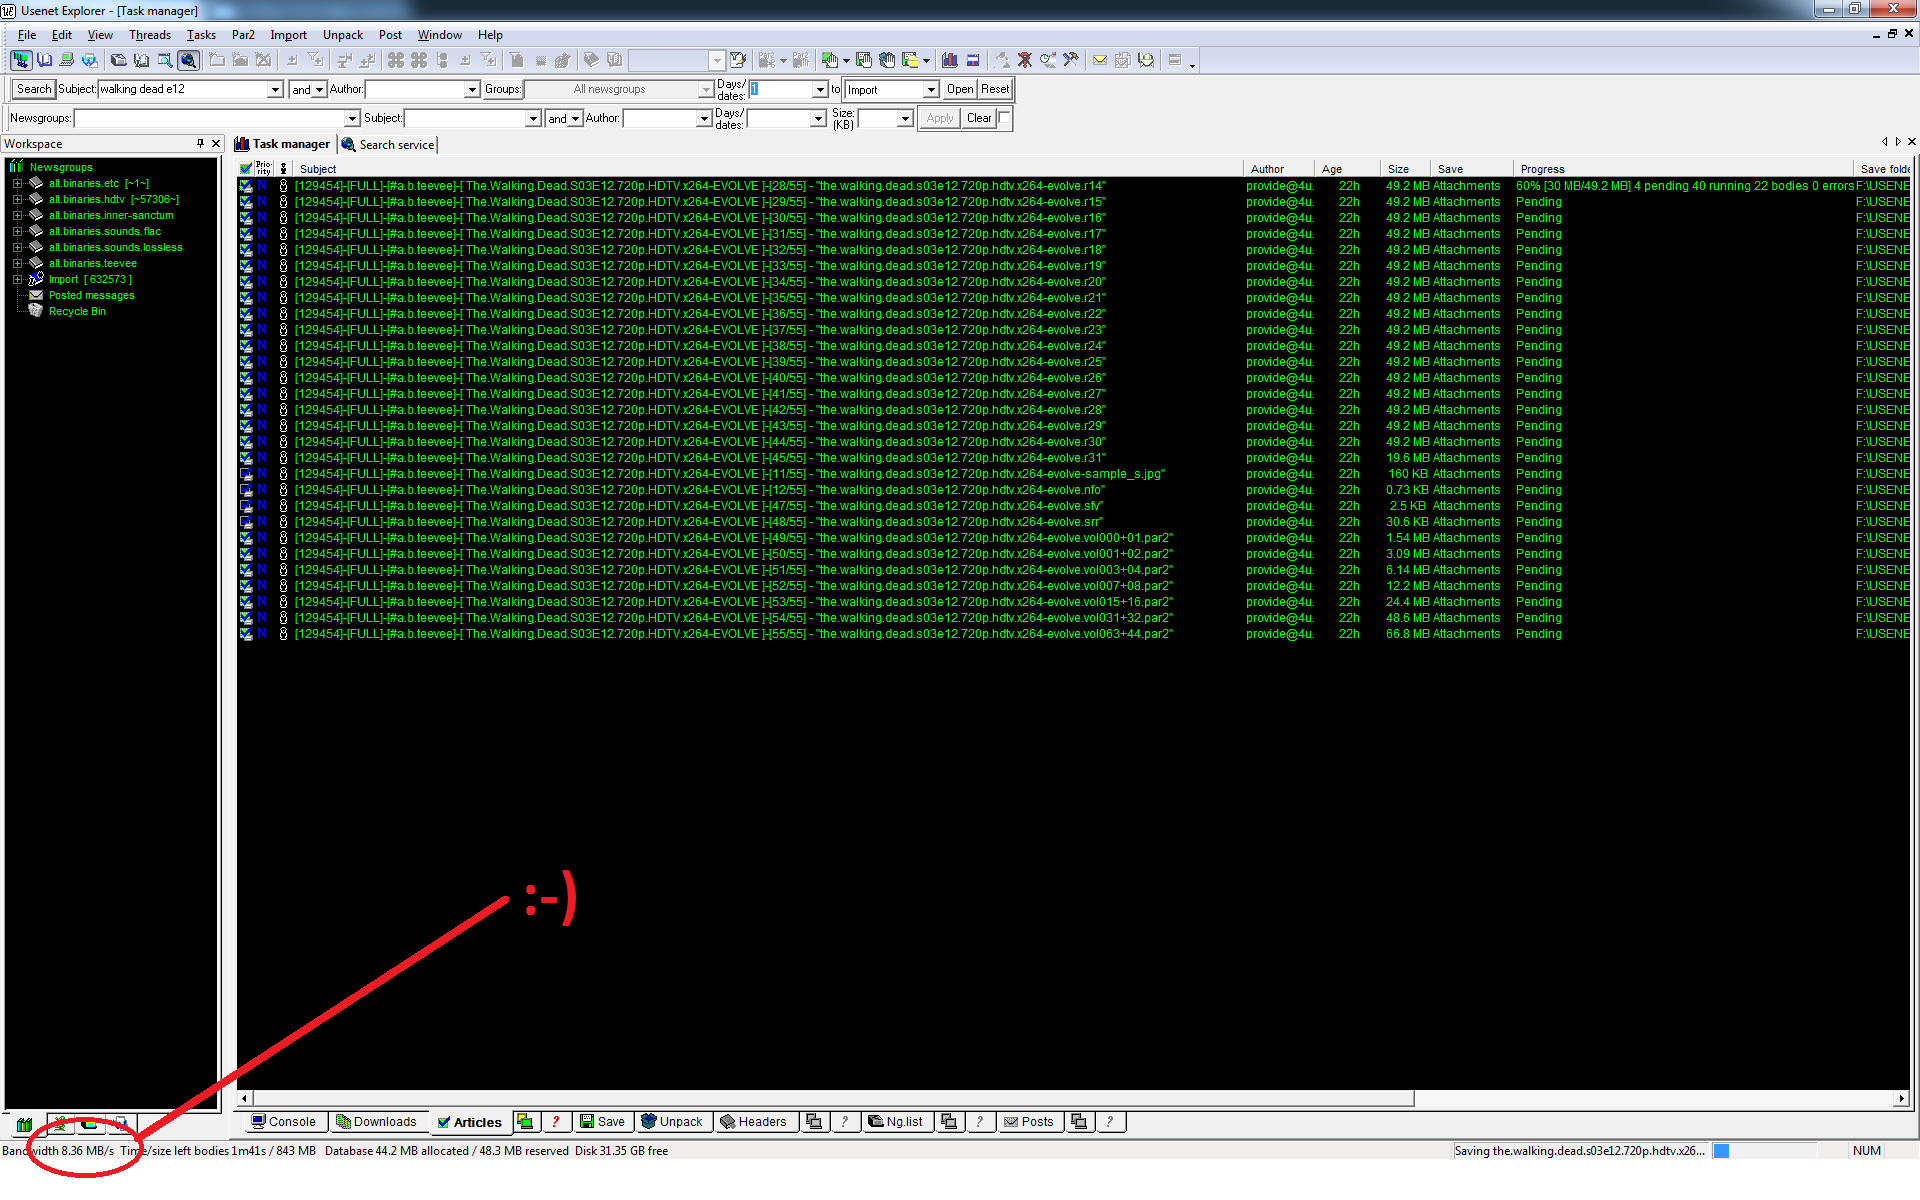The image size is (1920, 1200).
Task: Switch to the Search service tab
Action: point(387,145)
